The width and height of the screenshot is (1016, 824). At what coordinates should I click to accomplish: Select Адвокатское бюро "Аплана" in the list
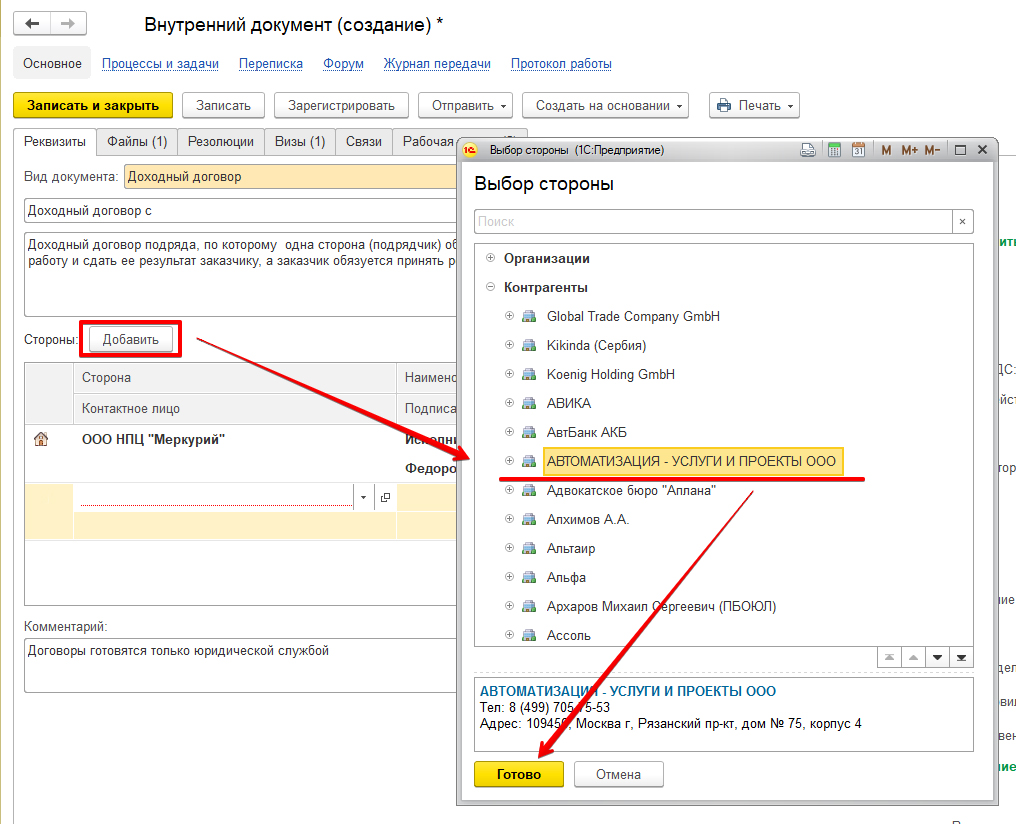point(630,490)
